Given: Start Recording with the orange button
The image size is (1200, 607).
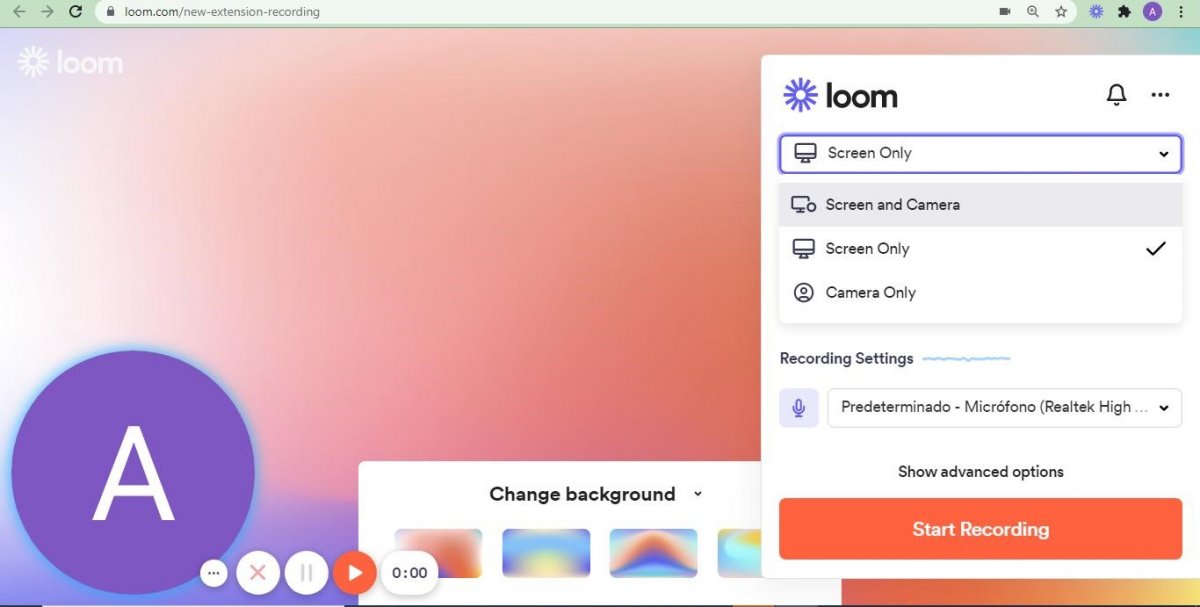Looking at the screenshot, I should (980, 529).
